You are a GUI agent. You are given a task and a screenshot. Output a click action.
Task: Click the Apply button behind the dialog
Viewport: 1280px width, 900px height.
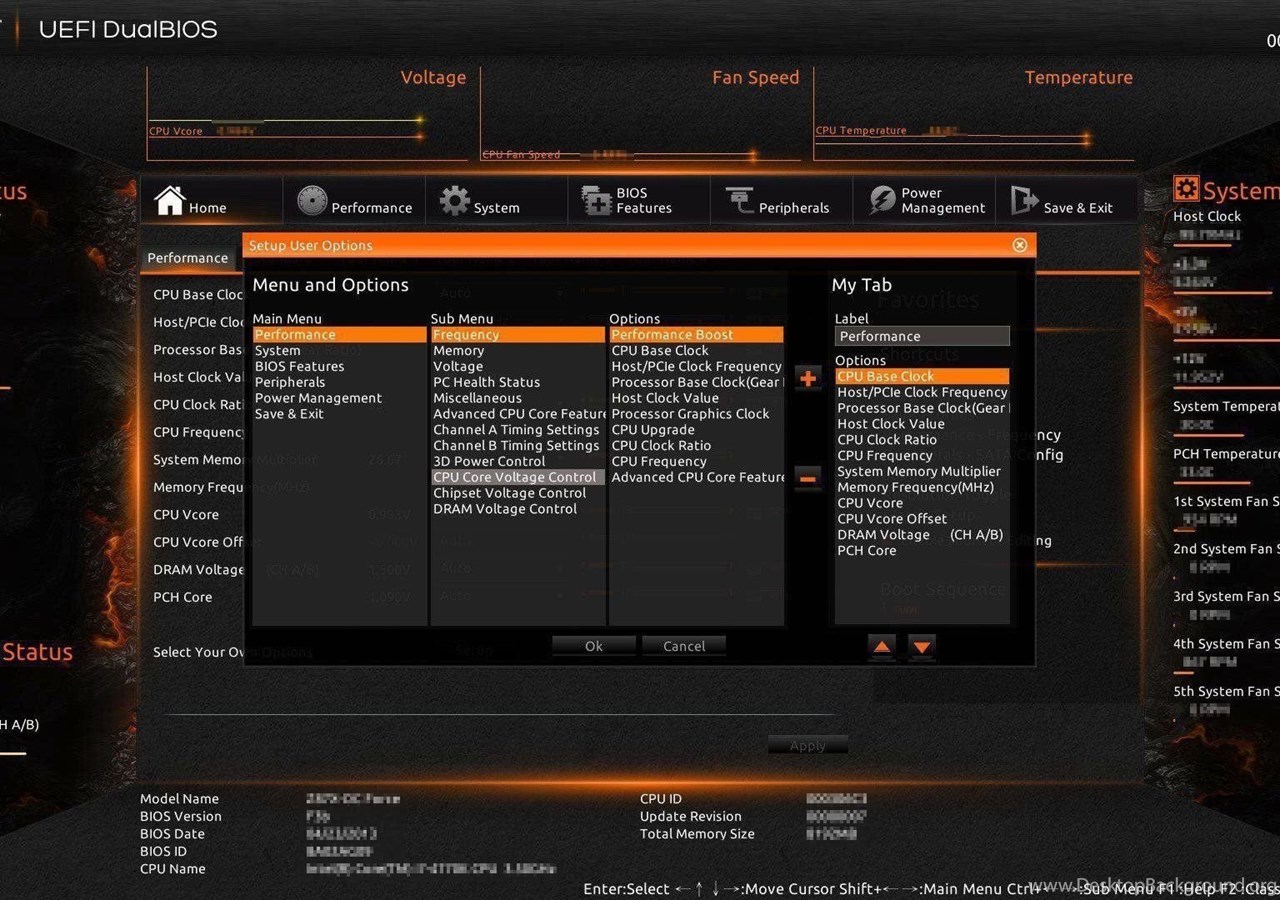point(808,745)
